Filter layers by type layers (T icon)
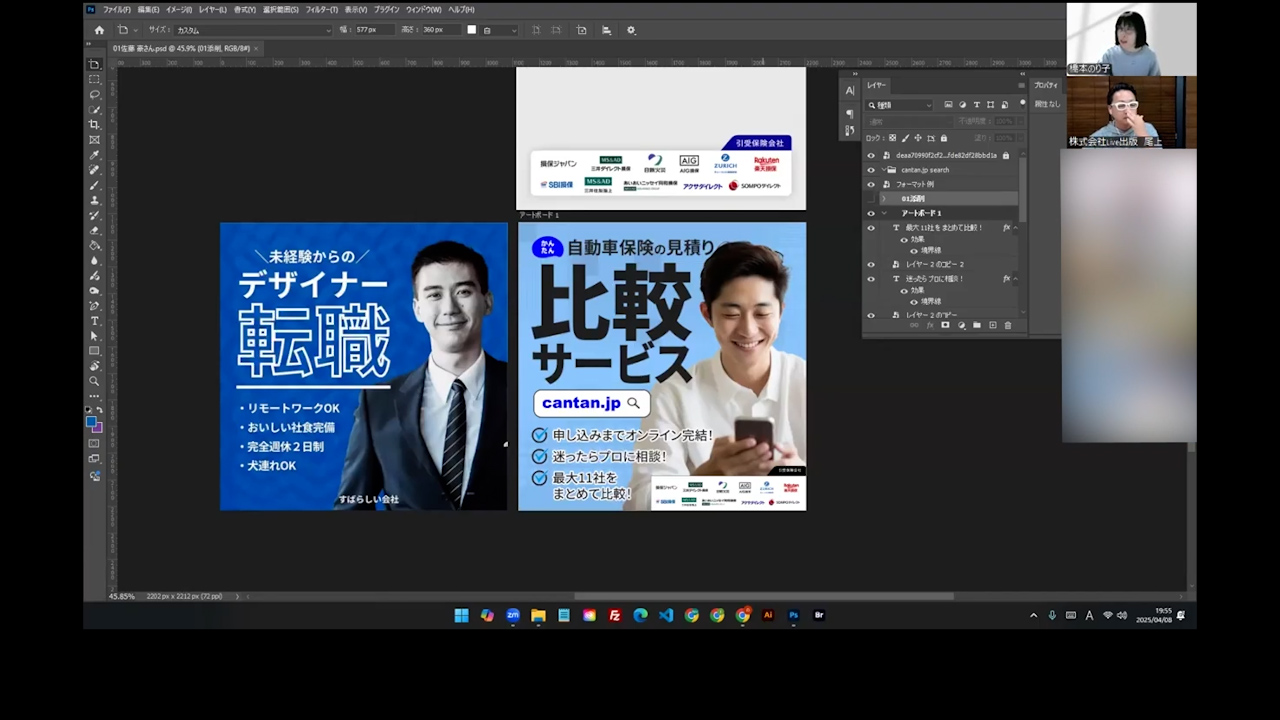Viewport: 1280px width, 720px height. tap(976, 105)
